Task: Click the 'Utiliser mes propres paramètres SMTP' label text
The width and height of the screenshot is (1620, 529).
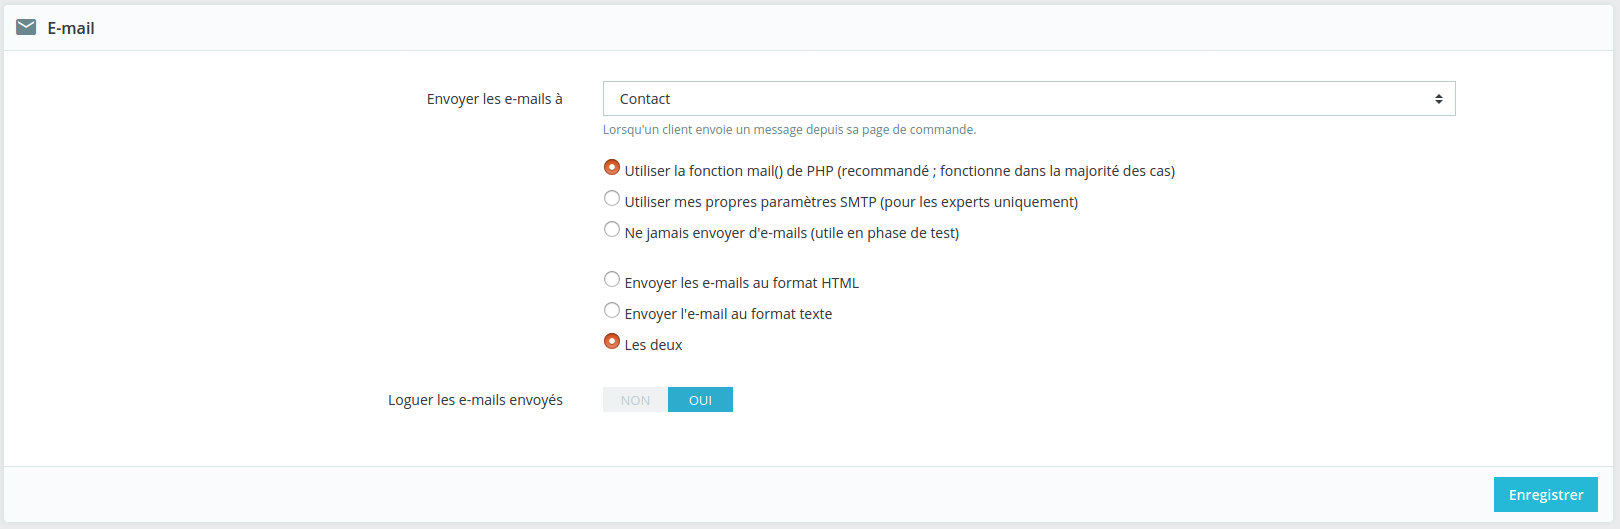Action: [x=851, y=202]
